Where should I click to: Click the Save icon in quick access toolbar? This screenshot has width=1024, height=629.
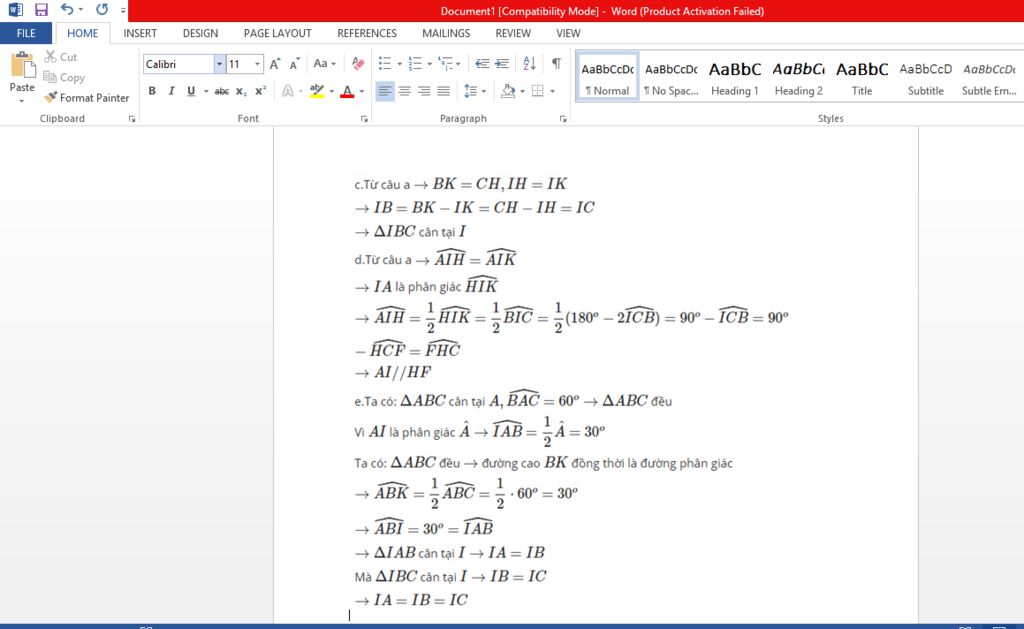pos(41,10)
